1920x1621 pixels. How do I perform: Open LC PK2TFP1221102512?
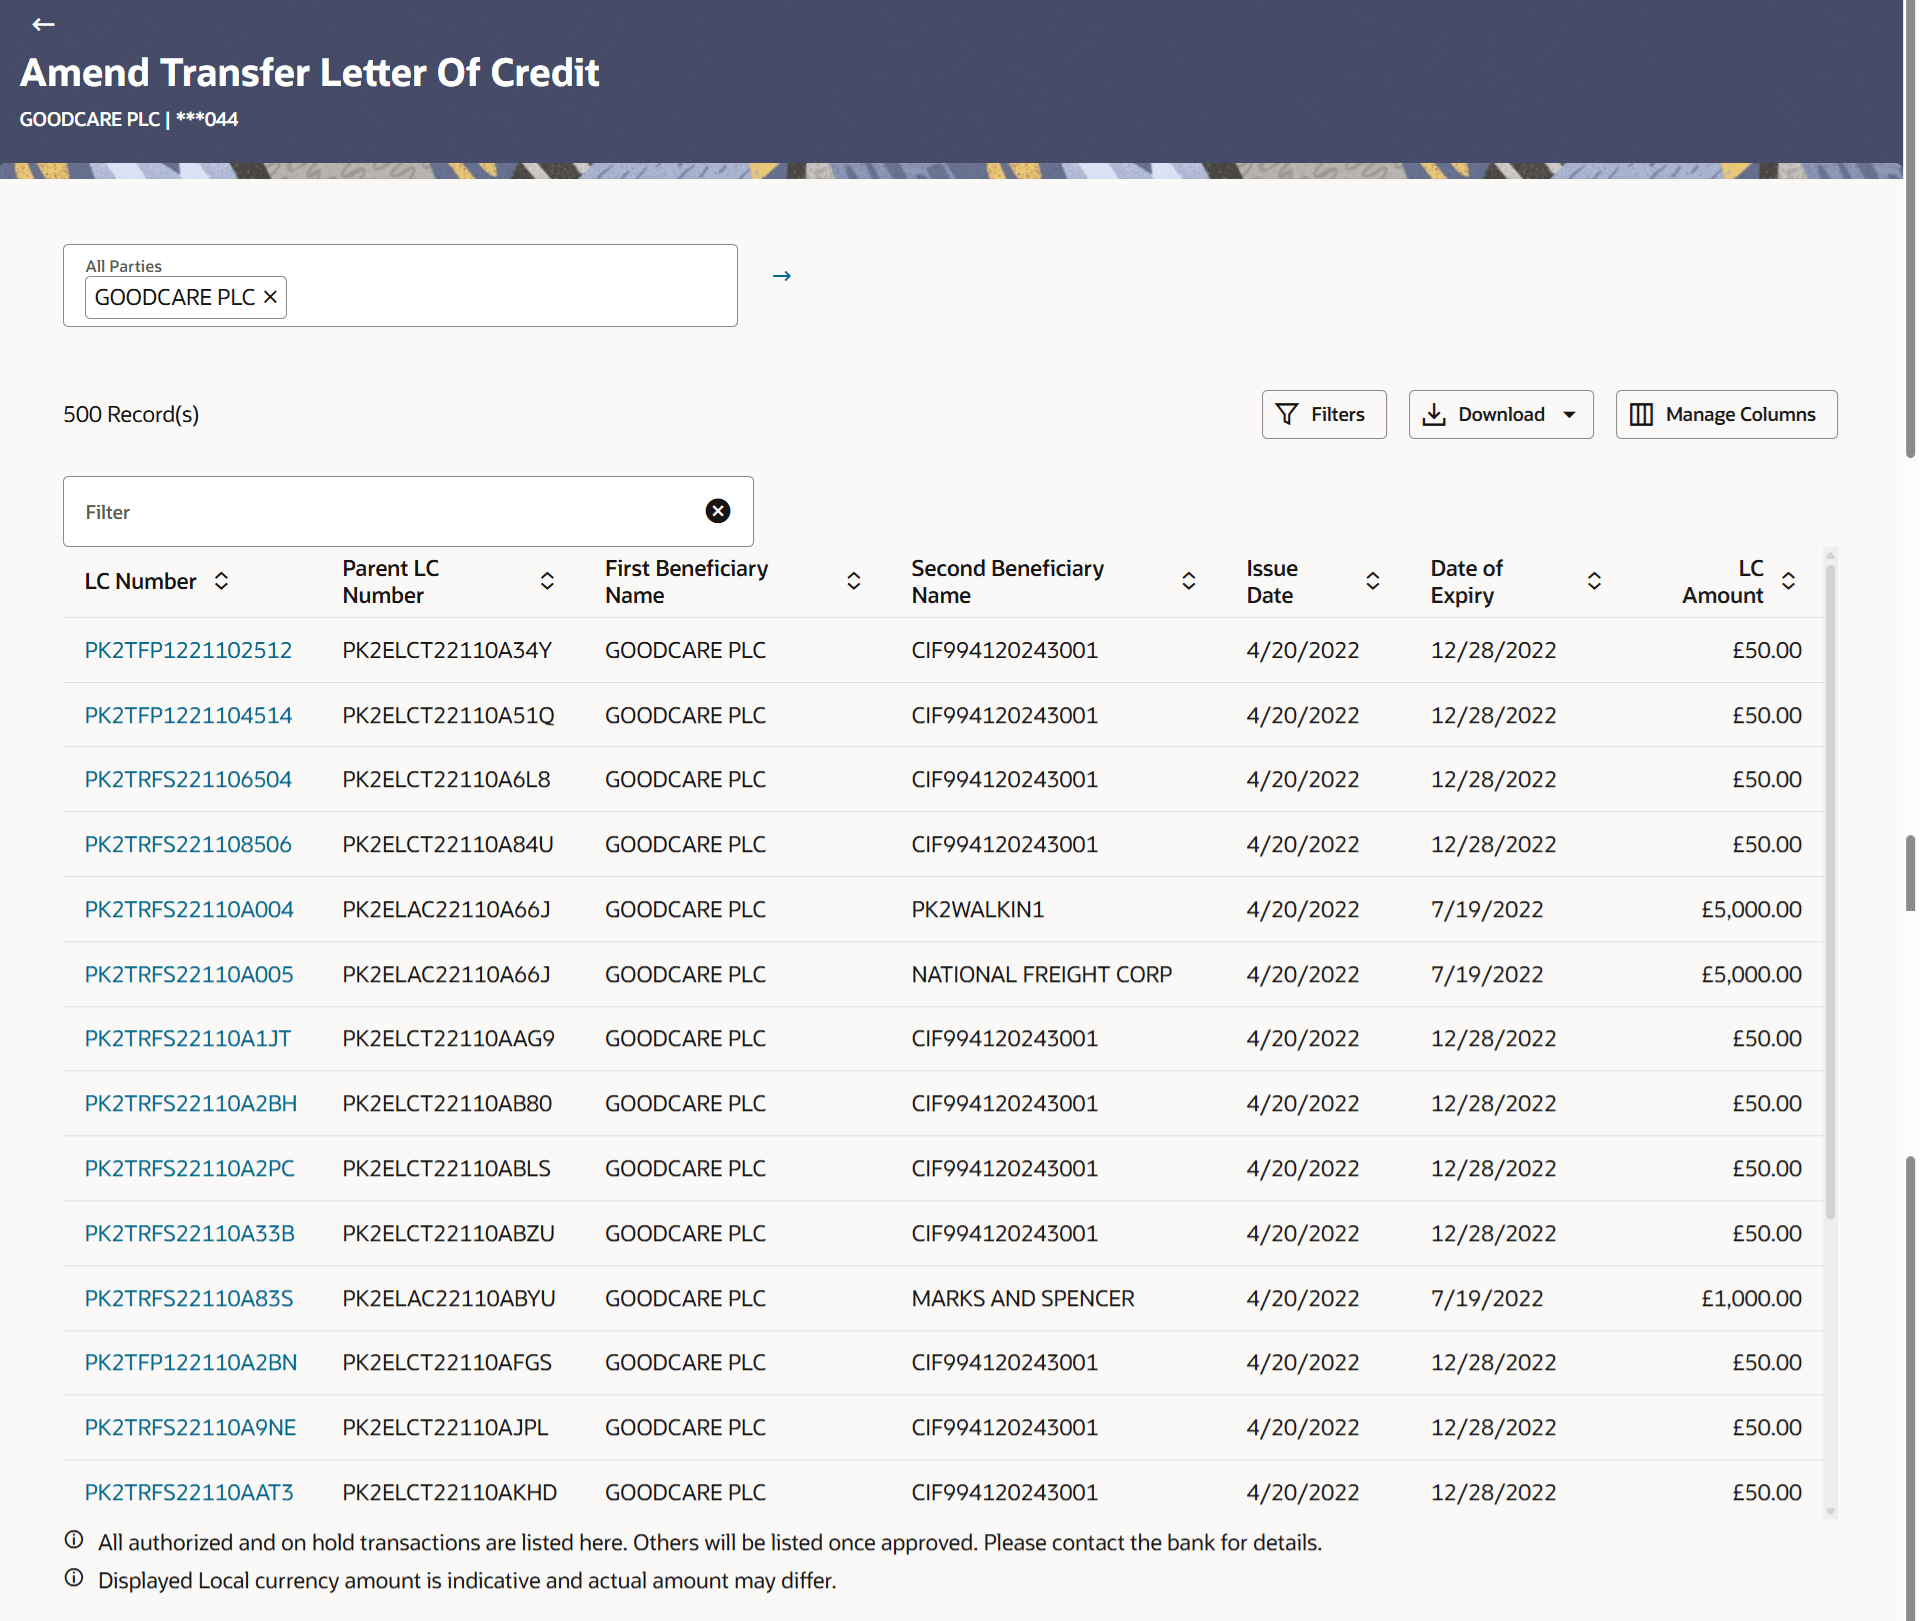pos(188,650)
